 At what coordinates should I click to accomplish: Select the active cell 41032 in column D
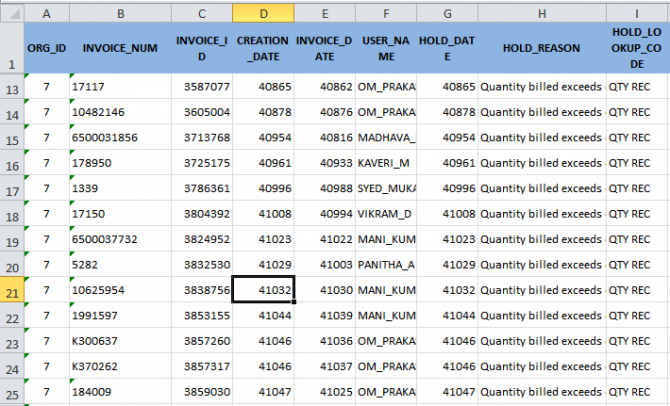[263, 290]
